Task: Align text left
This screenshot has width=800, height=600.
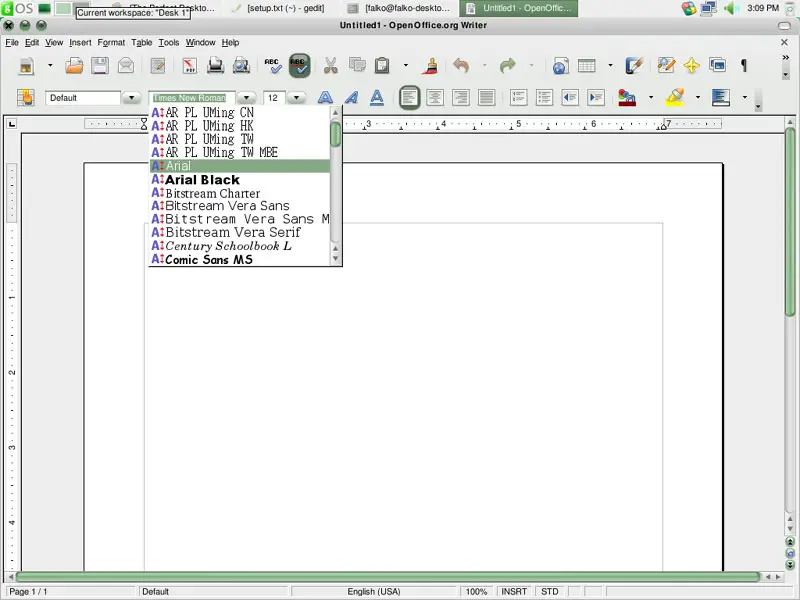Action: (x=409, y=97)
